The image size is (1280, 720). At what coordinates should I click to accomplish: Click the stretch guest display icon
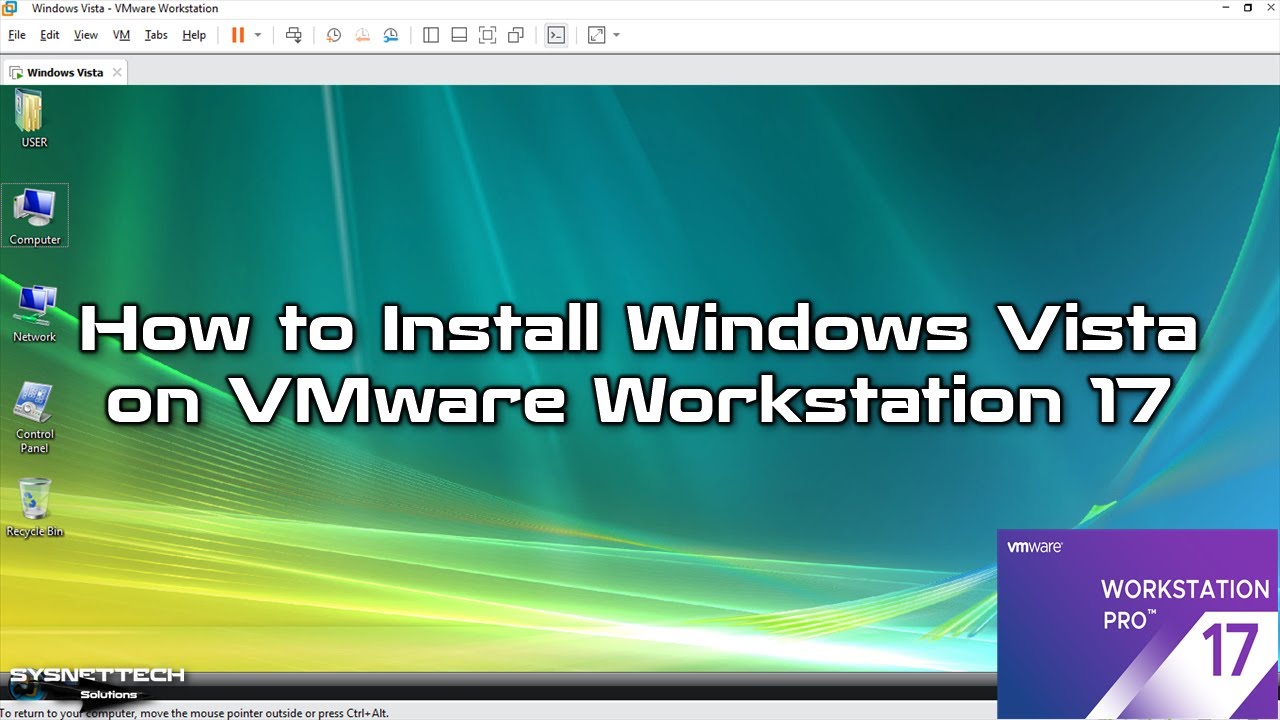click(596, 35)
